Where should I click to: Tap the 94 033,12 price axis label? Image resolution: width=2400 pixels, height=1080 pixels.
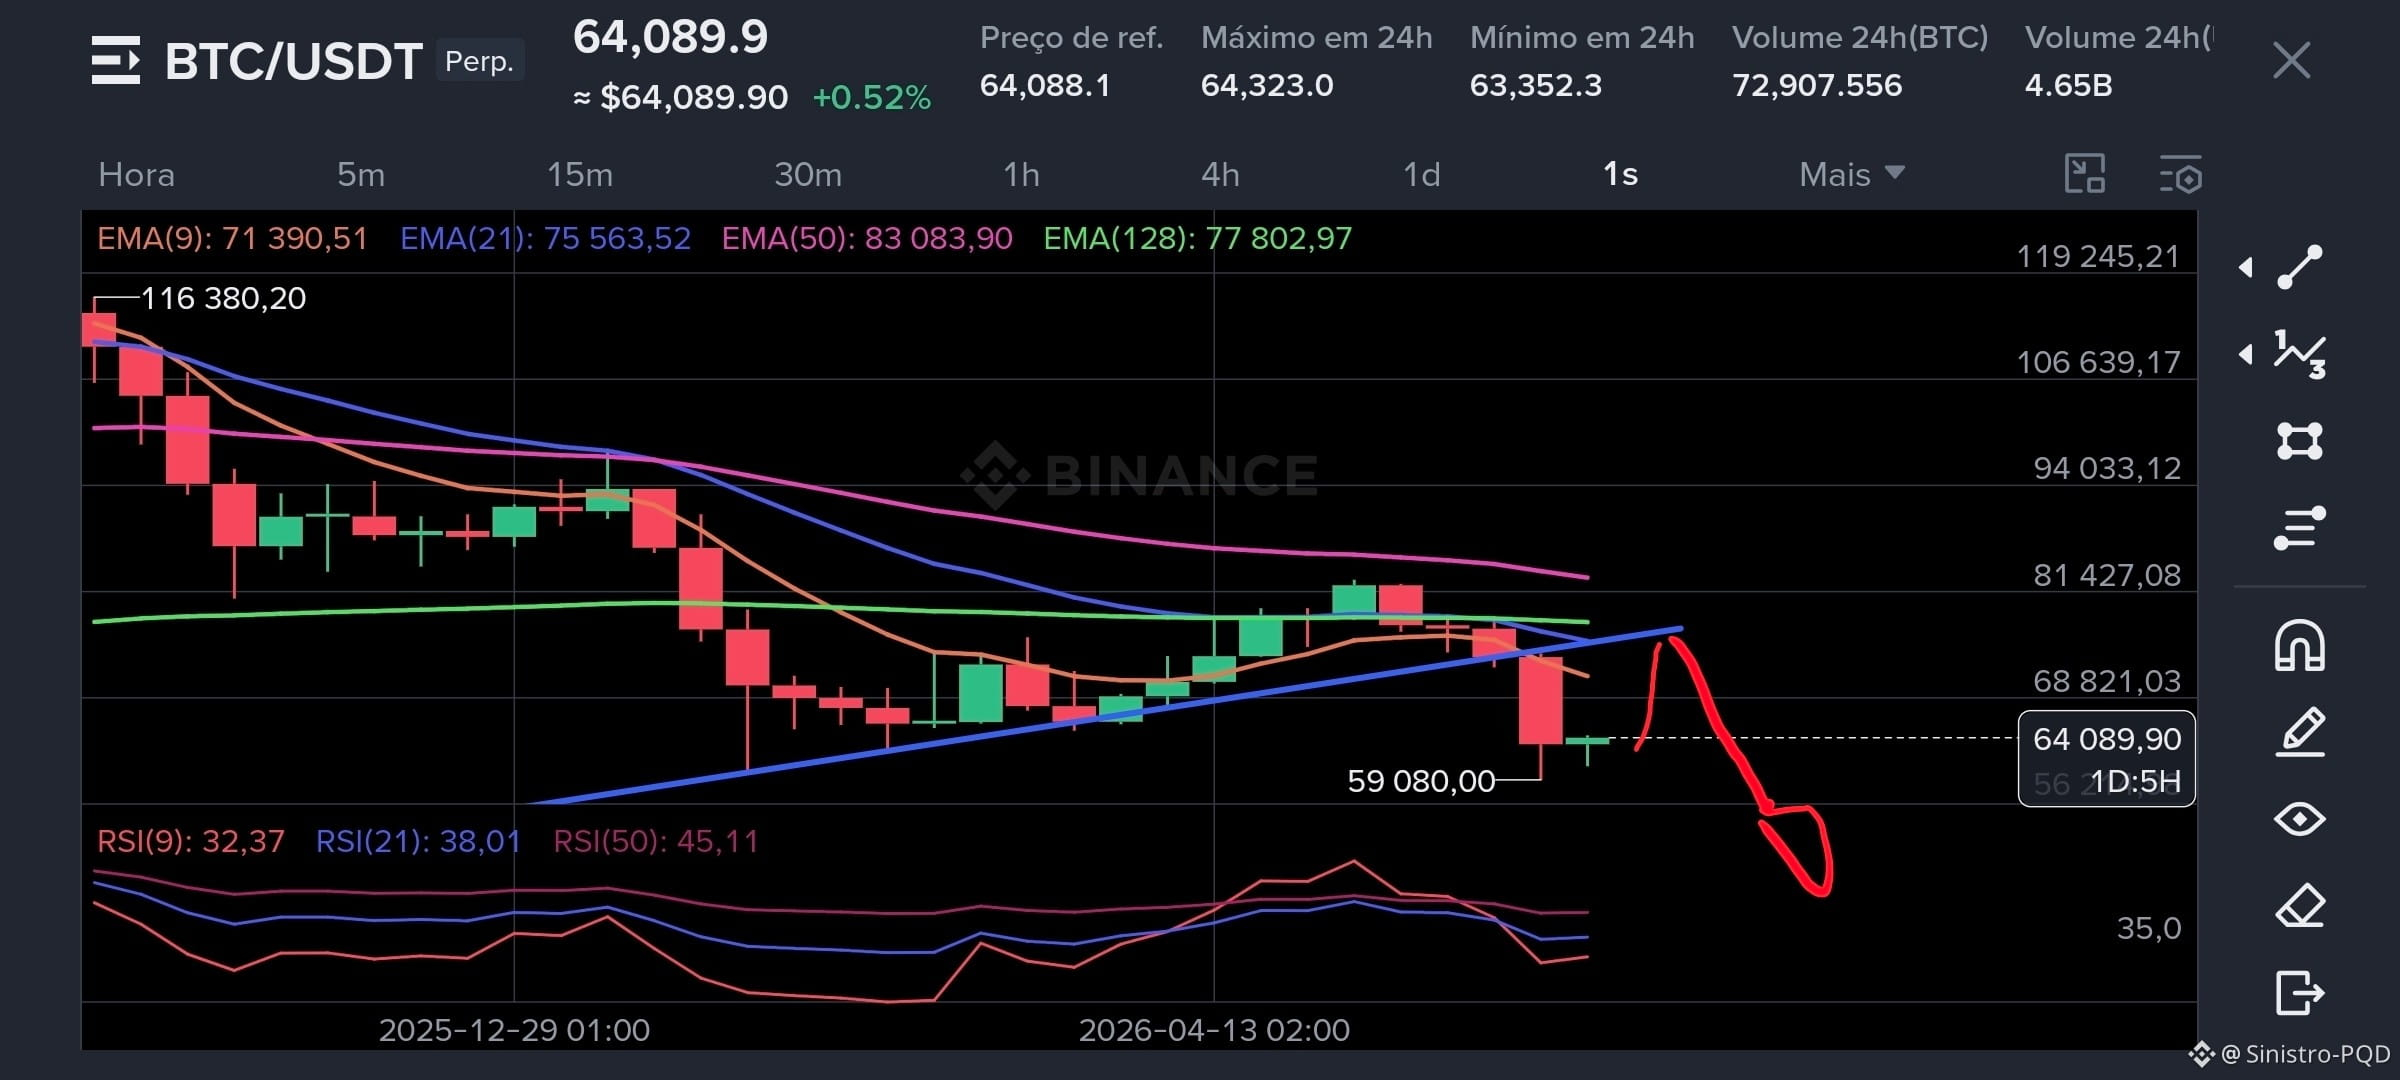point(2107,468)
